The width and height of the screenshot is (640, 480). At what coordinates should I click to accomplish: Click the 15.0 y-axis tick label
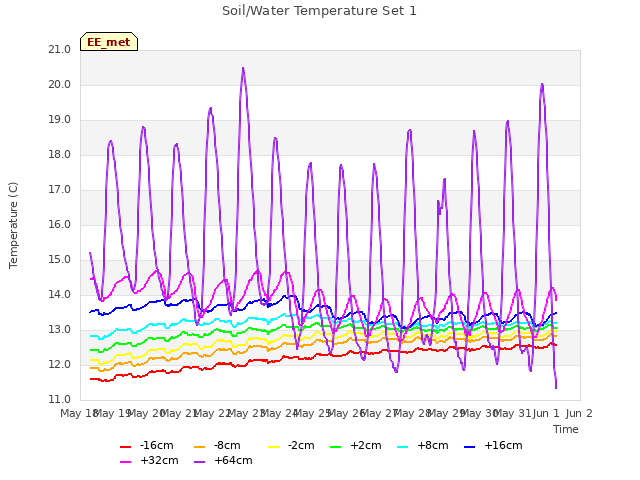tap(60, 260)
